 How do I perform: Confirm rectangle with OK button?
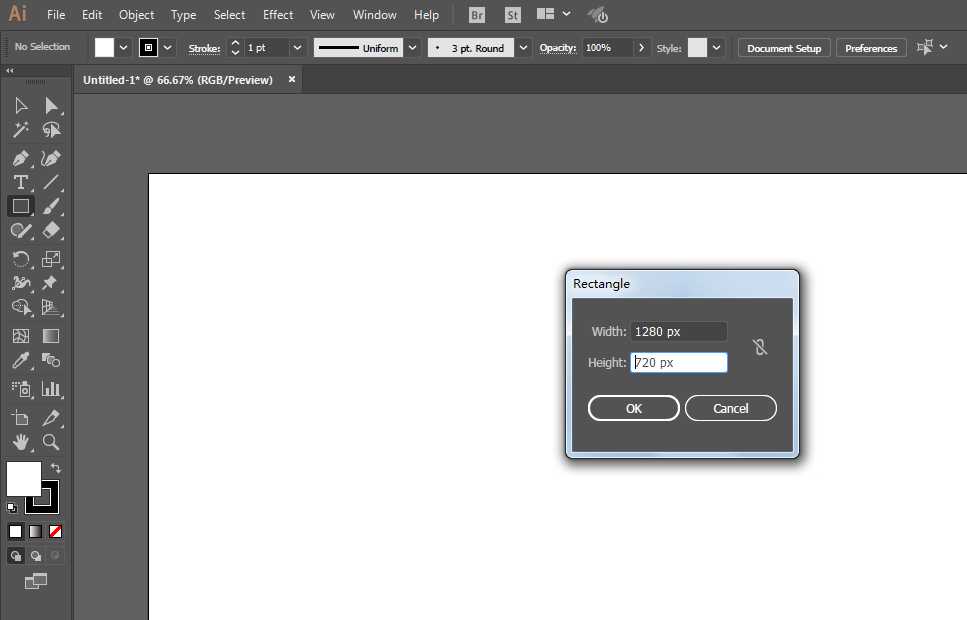pyautogui.click(x=634, y=408)
